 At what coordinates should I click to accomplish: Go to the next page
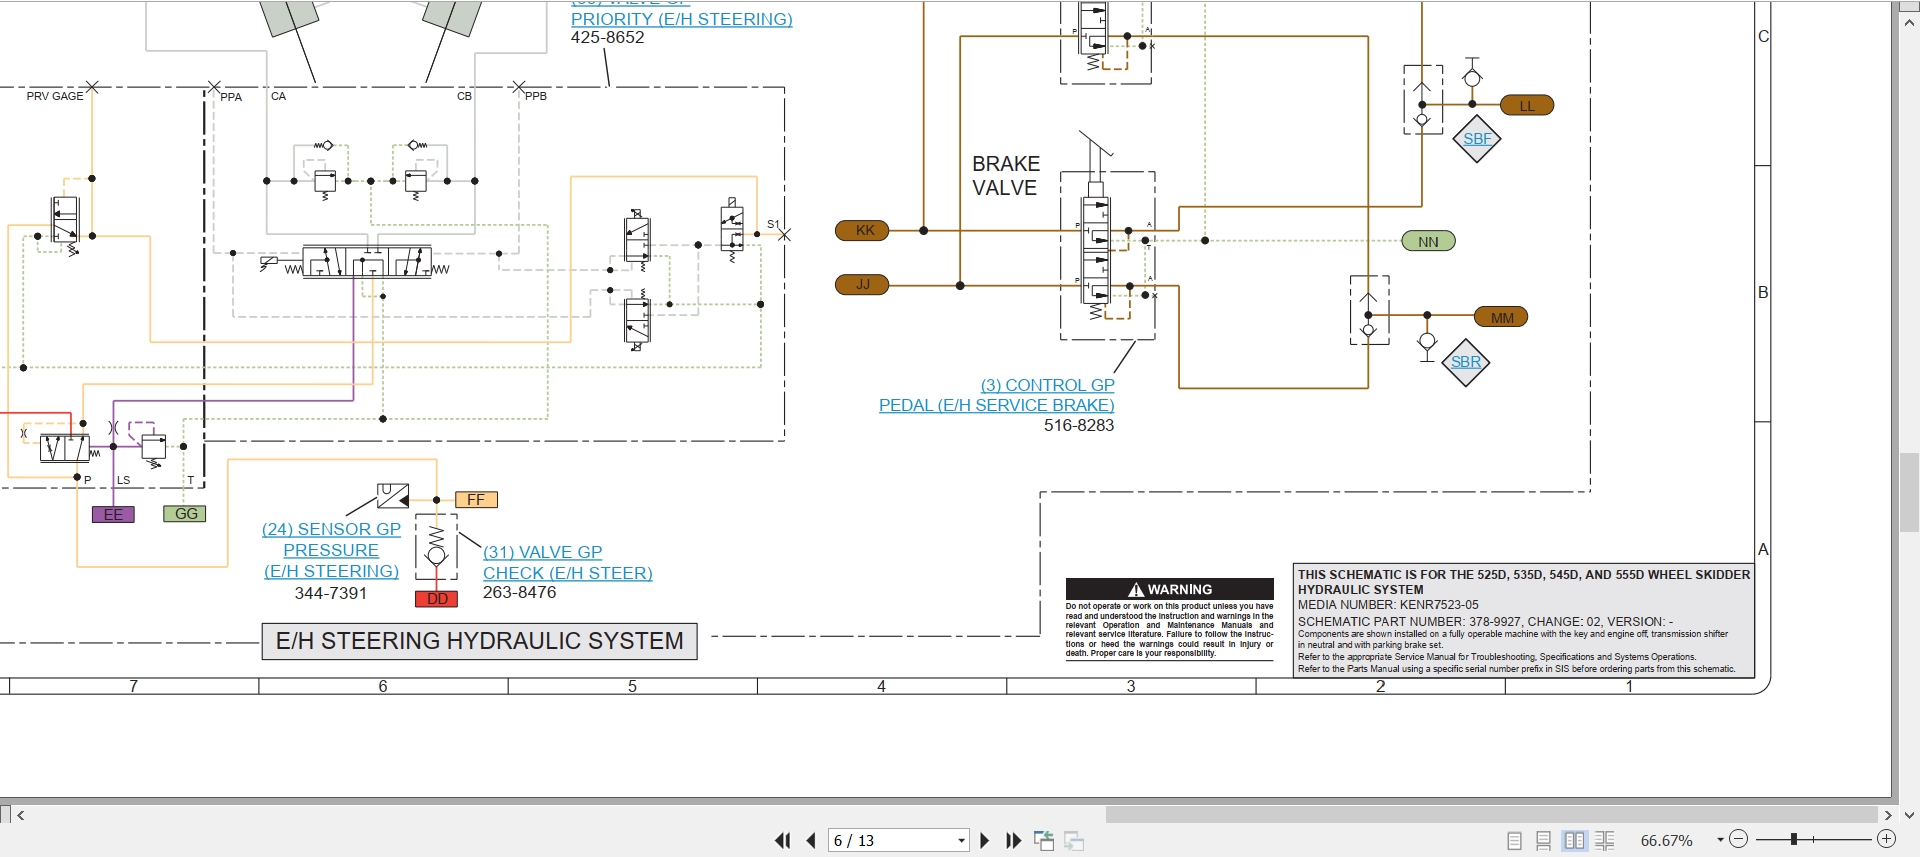click(984, 841)
